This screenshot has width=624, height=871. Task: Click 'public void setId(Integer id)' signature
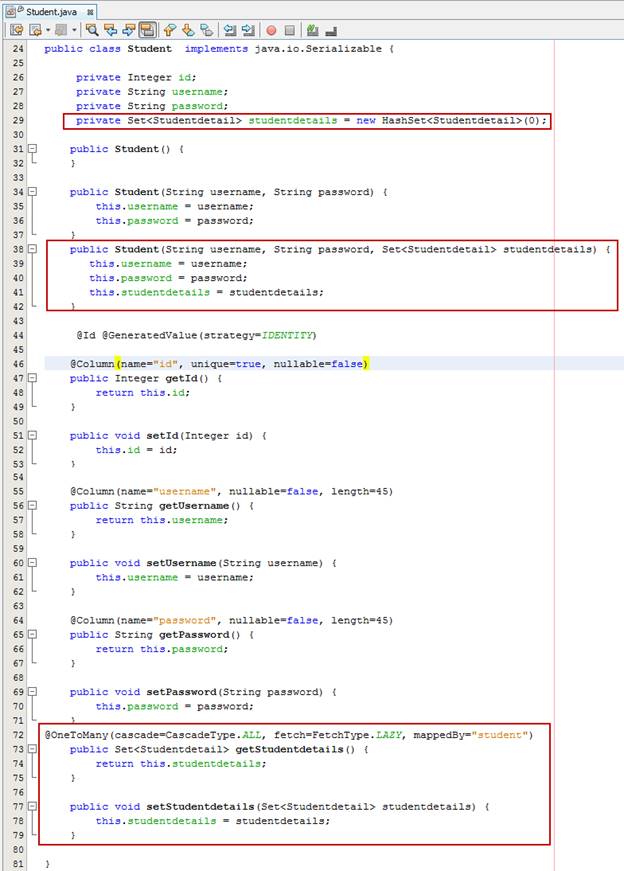coord(161,436)
